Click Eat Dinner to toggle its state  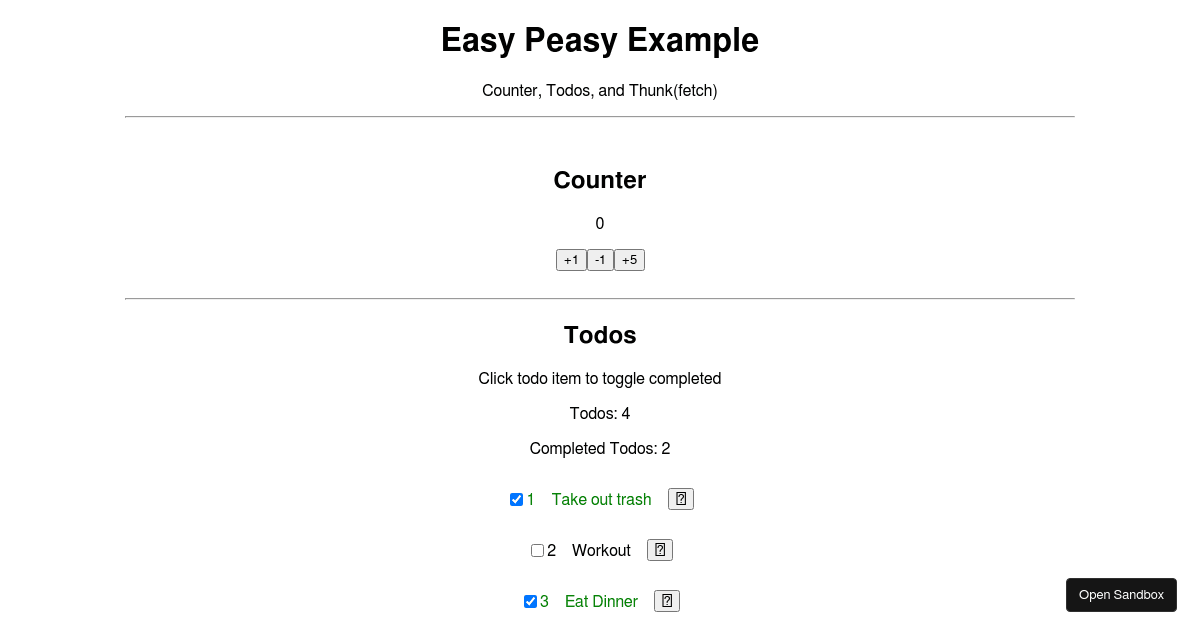(601, 601)
